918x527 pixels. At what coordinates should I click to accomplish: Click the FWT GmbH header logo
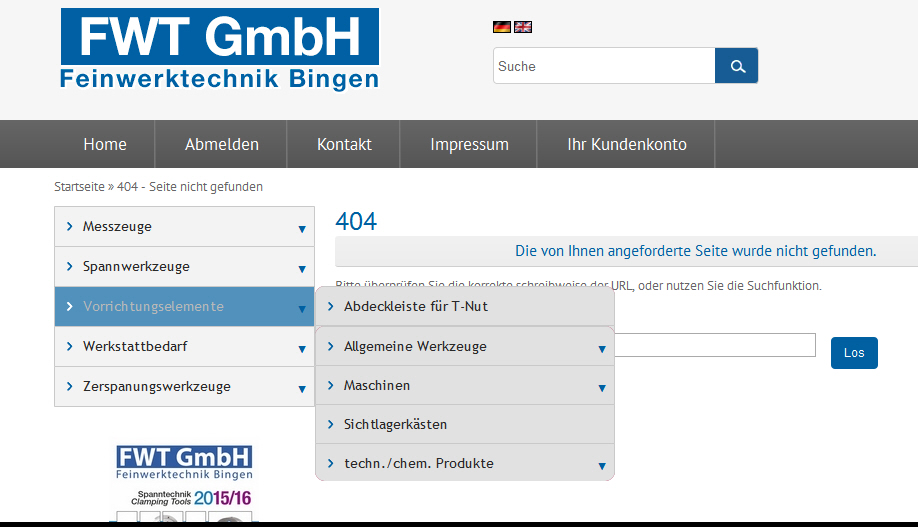(x=219, y=50)
